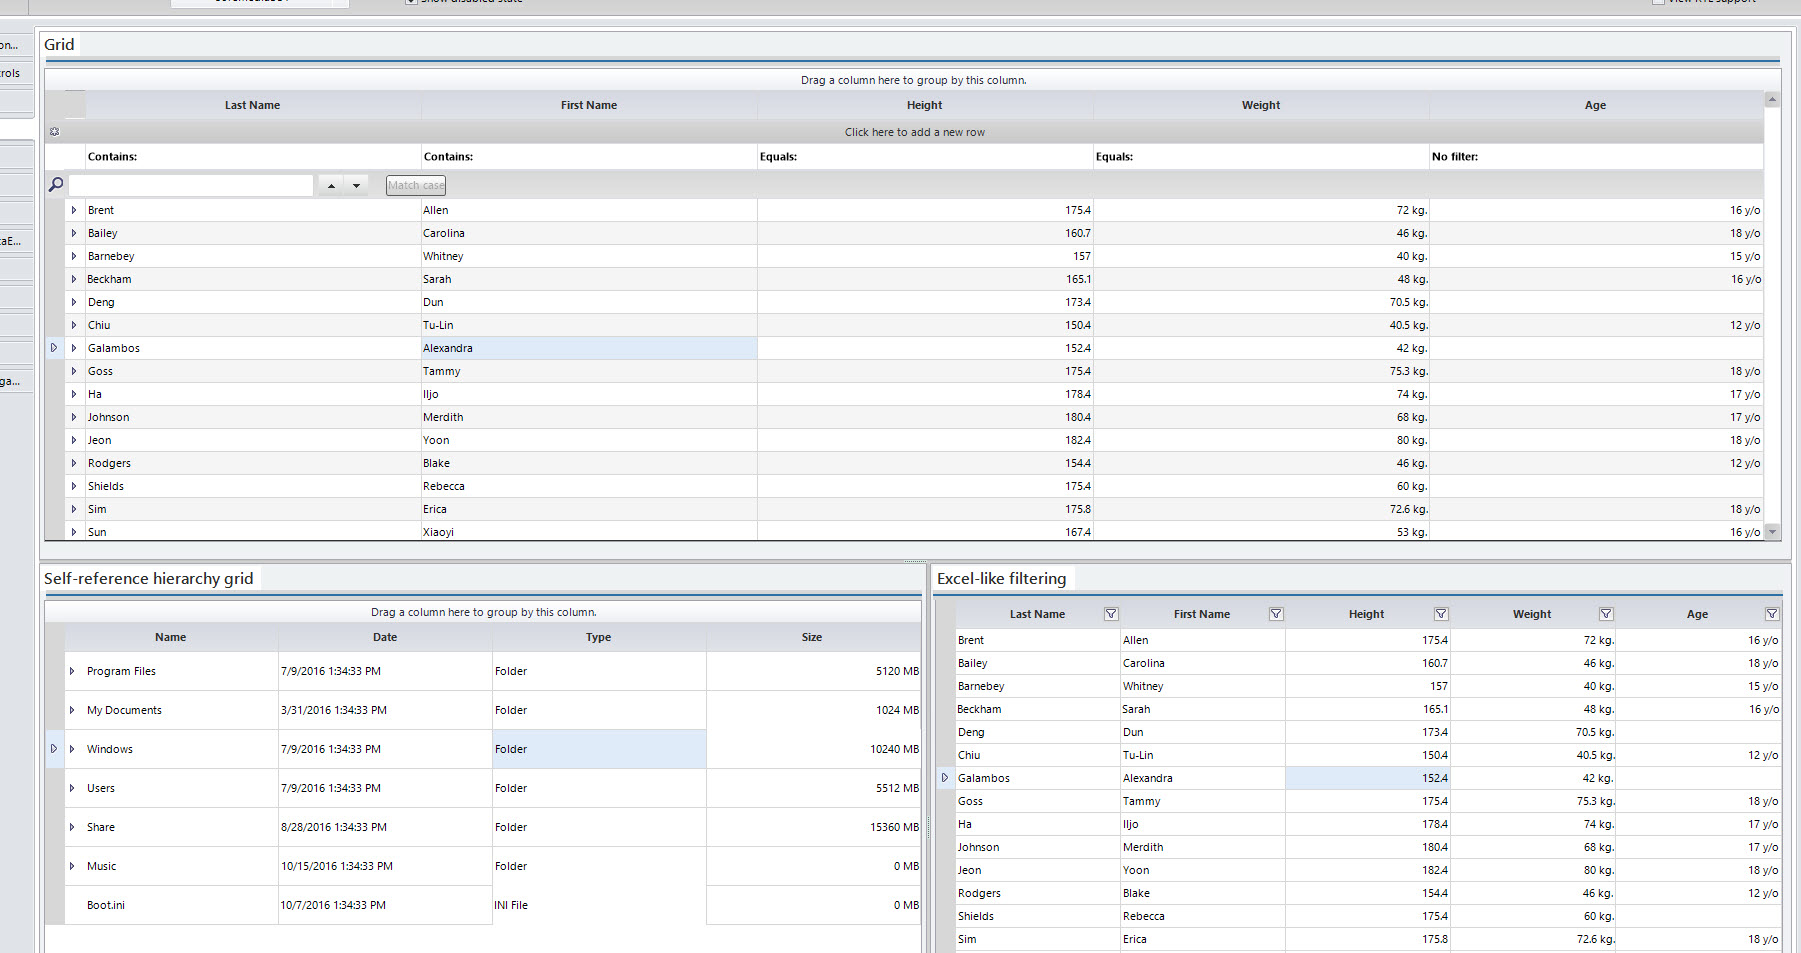This screenshot has width=1801, height=953.
Task: Open the Age 'No filter:' operator
Action: point(1455,157)
